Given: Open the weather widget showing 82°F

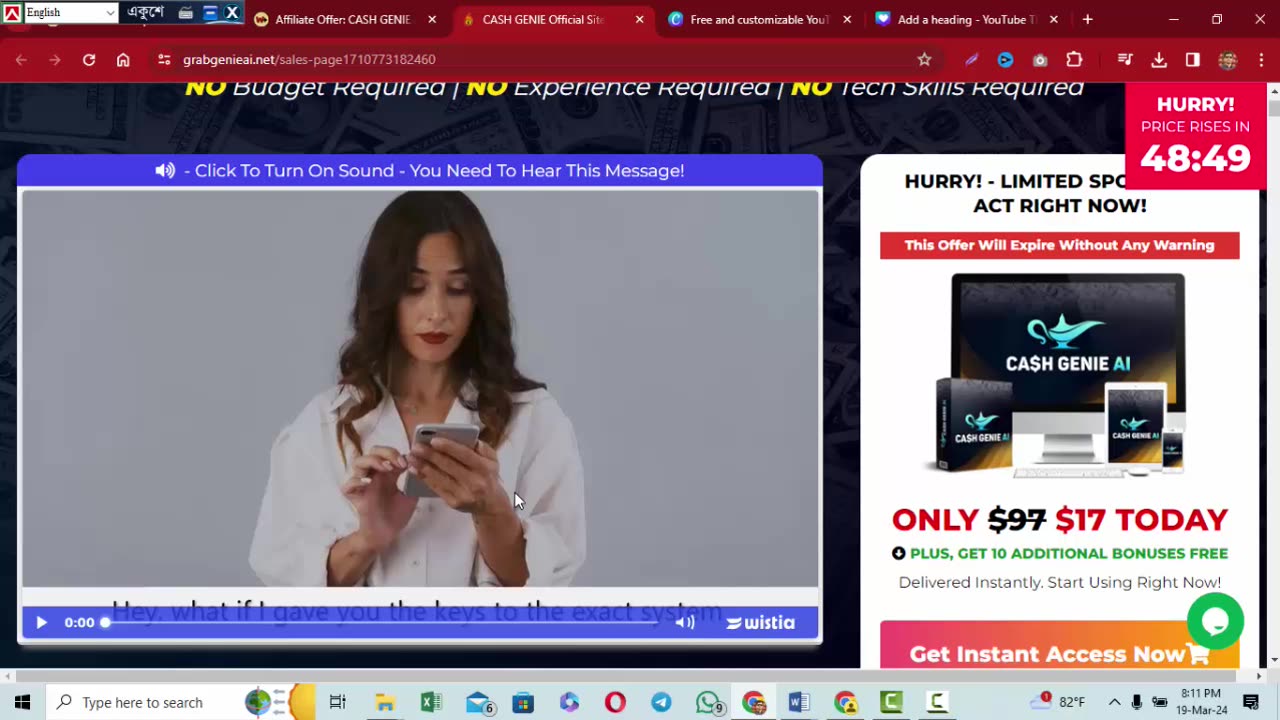Looking at the screenshot, I should (x=1058, y=702).
